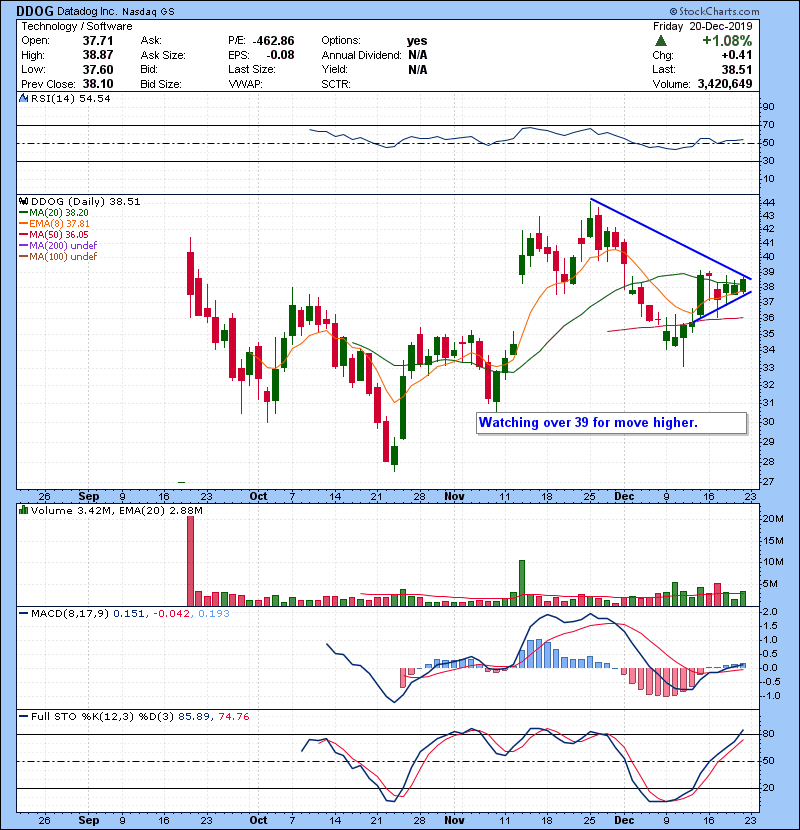Click the StockCharts.com credit text

(x=714, y=11)
